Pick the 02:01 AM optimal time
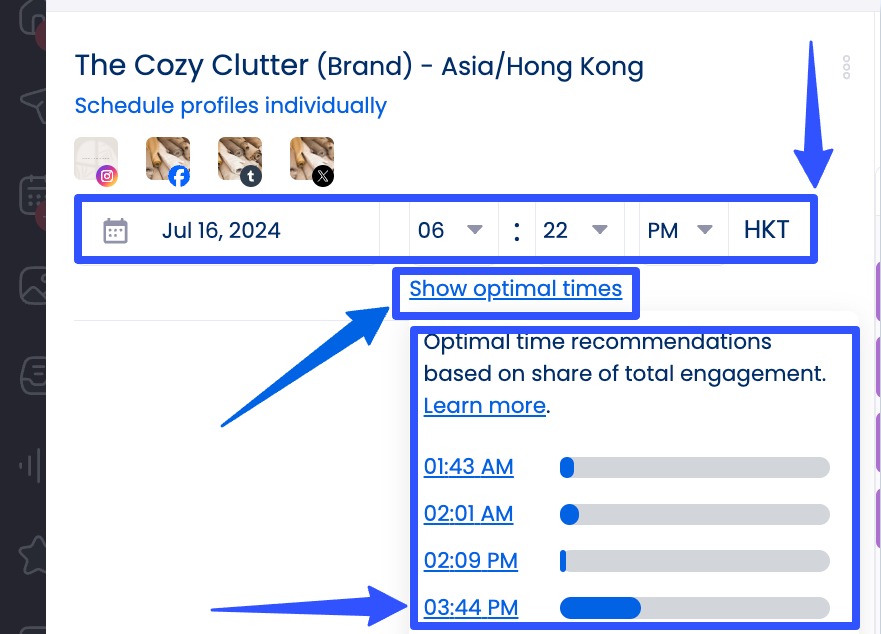881x634 pixels. click(468, 514)
